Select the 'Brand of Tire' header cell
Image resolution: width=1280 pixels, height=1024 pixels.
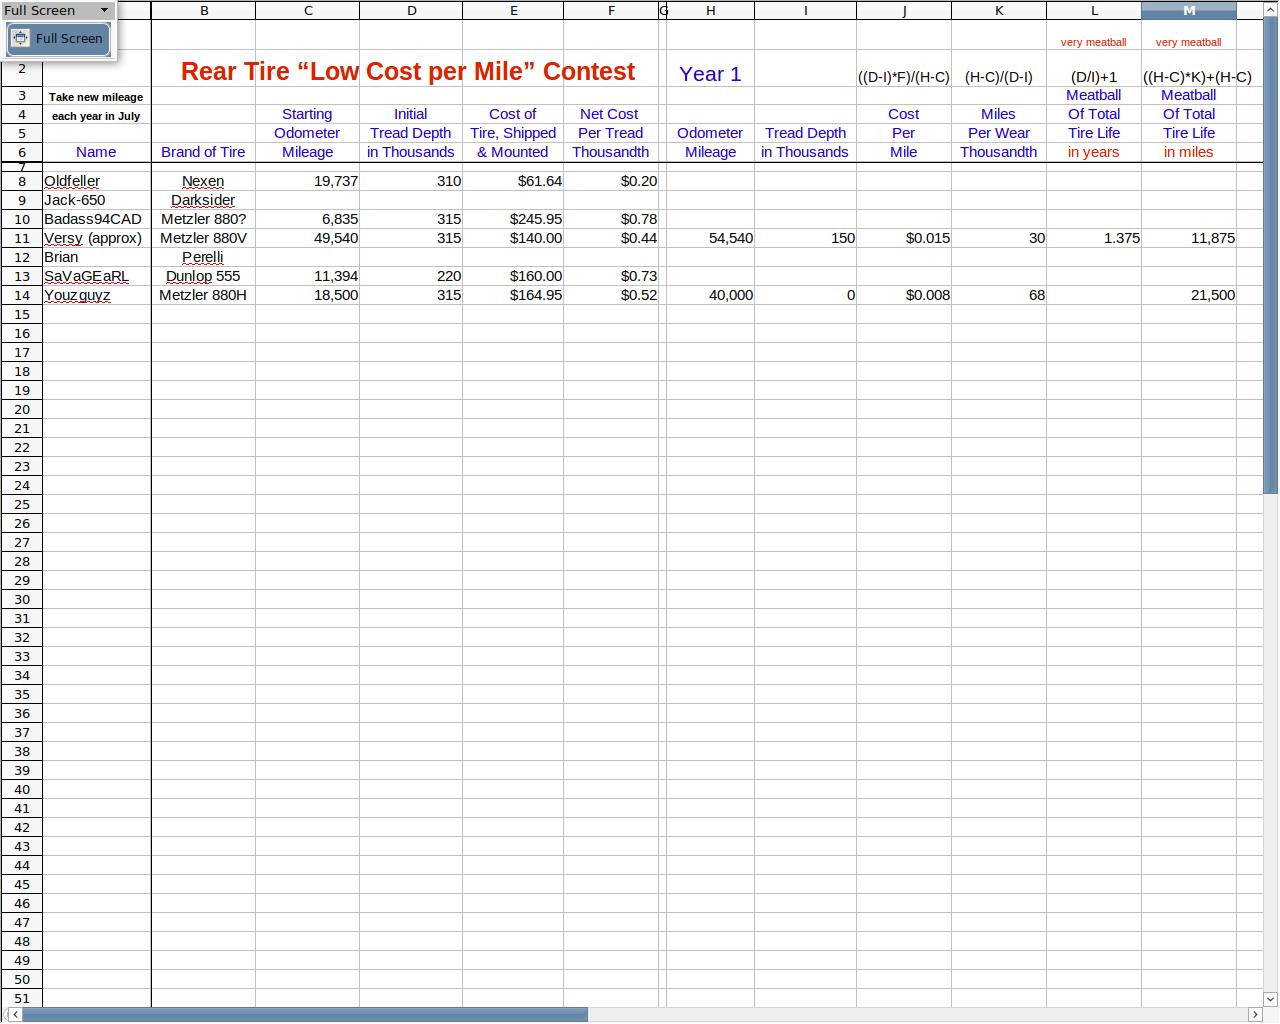[x=203, y=152]
